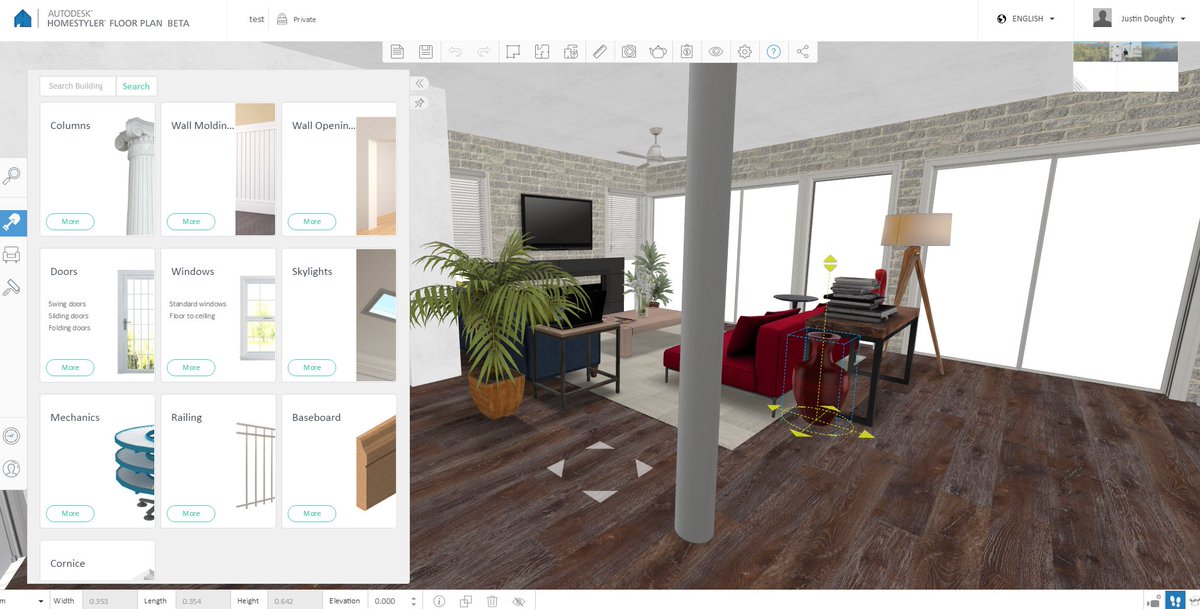
Task: Click More under Wall Opening
Action: [312, 221]
